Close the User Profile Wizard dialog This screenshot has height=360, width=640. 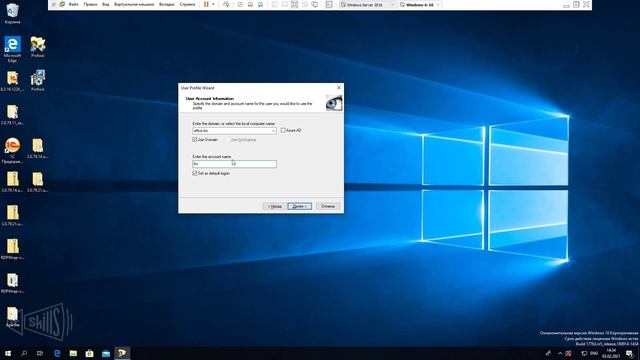click(339, 87)
